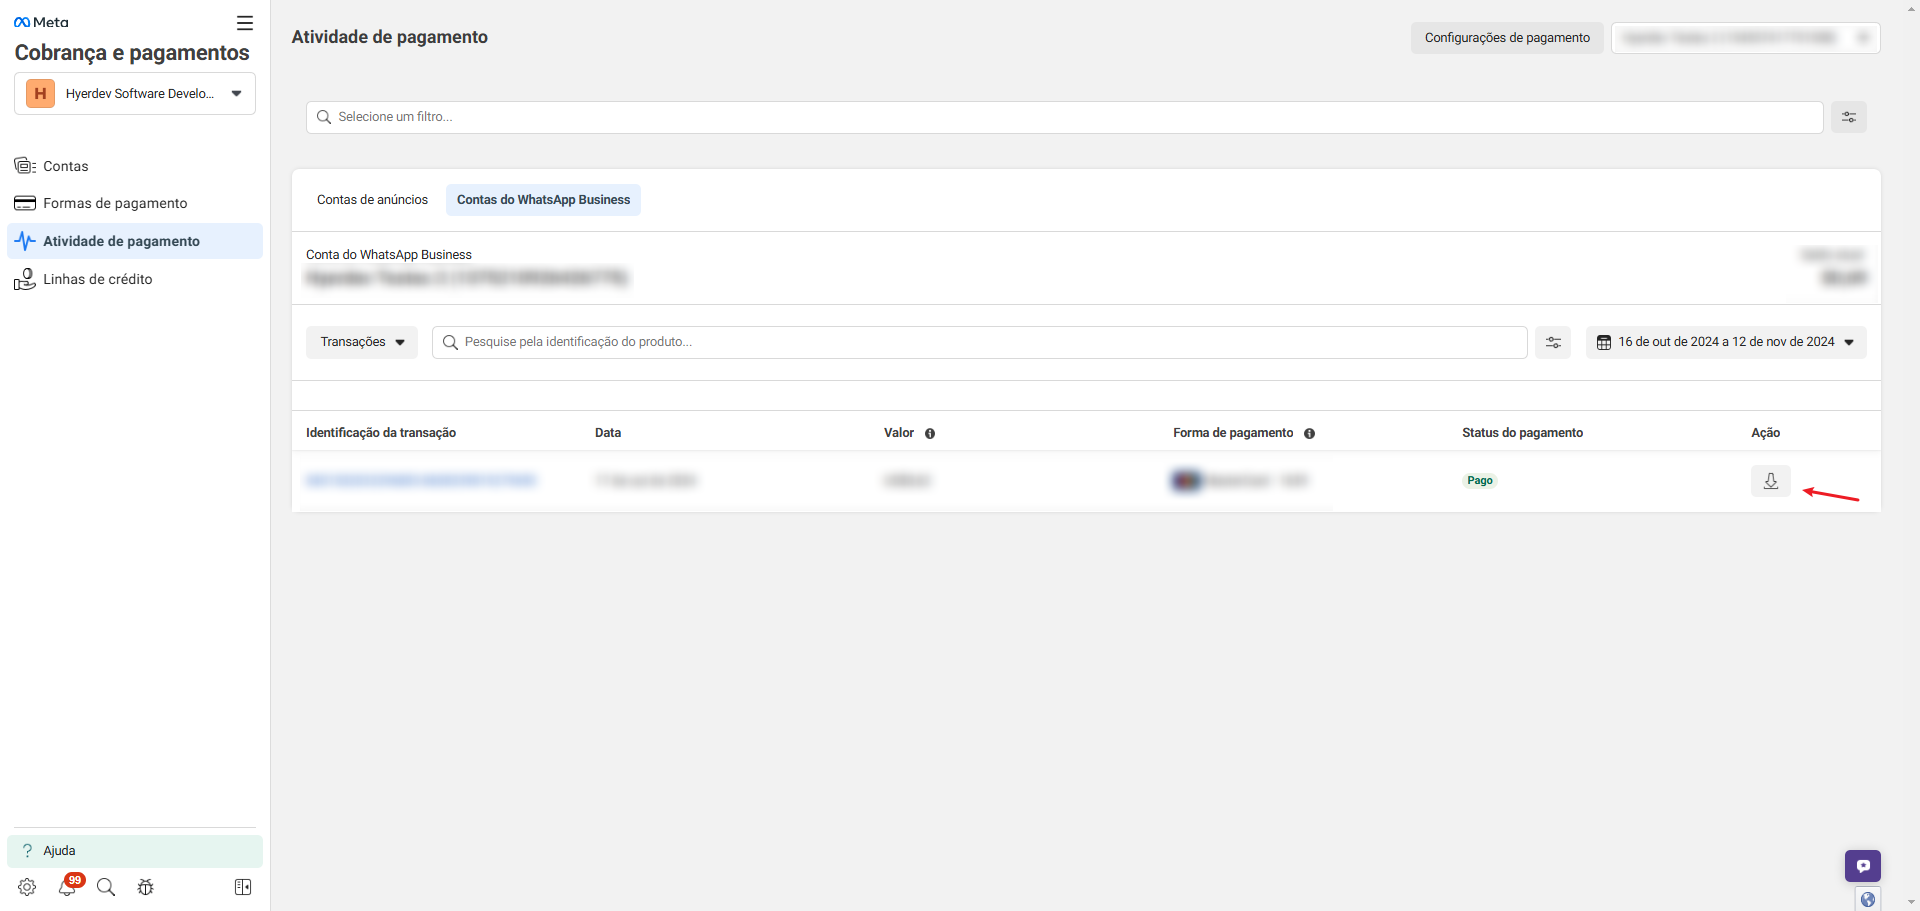Screen dimensions: 1920x911
Task: Select Contas do WhatsApp Business tab
Action: click(x=543, y=200)
